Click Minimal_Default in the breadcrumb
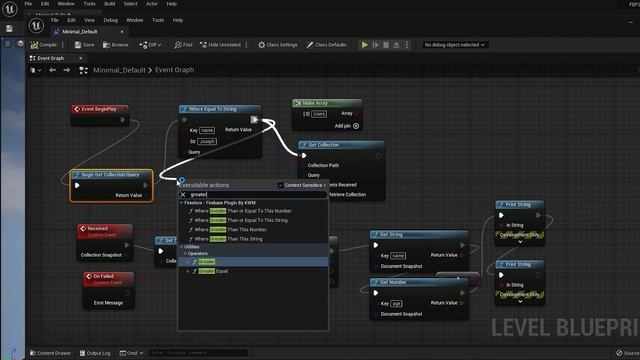The width and height of the screenshot is (640, 360). coord(119,70)
